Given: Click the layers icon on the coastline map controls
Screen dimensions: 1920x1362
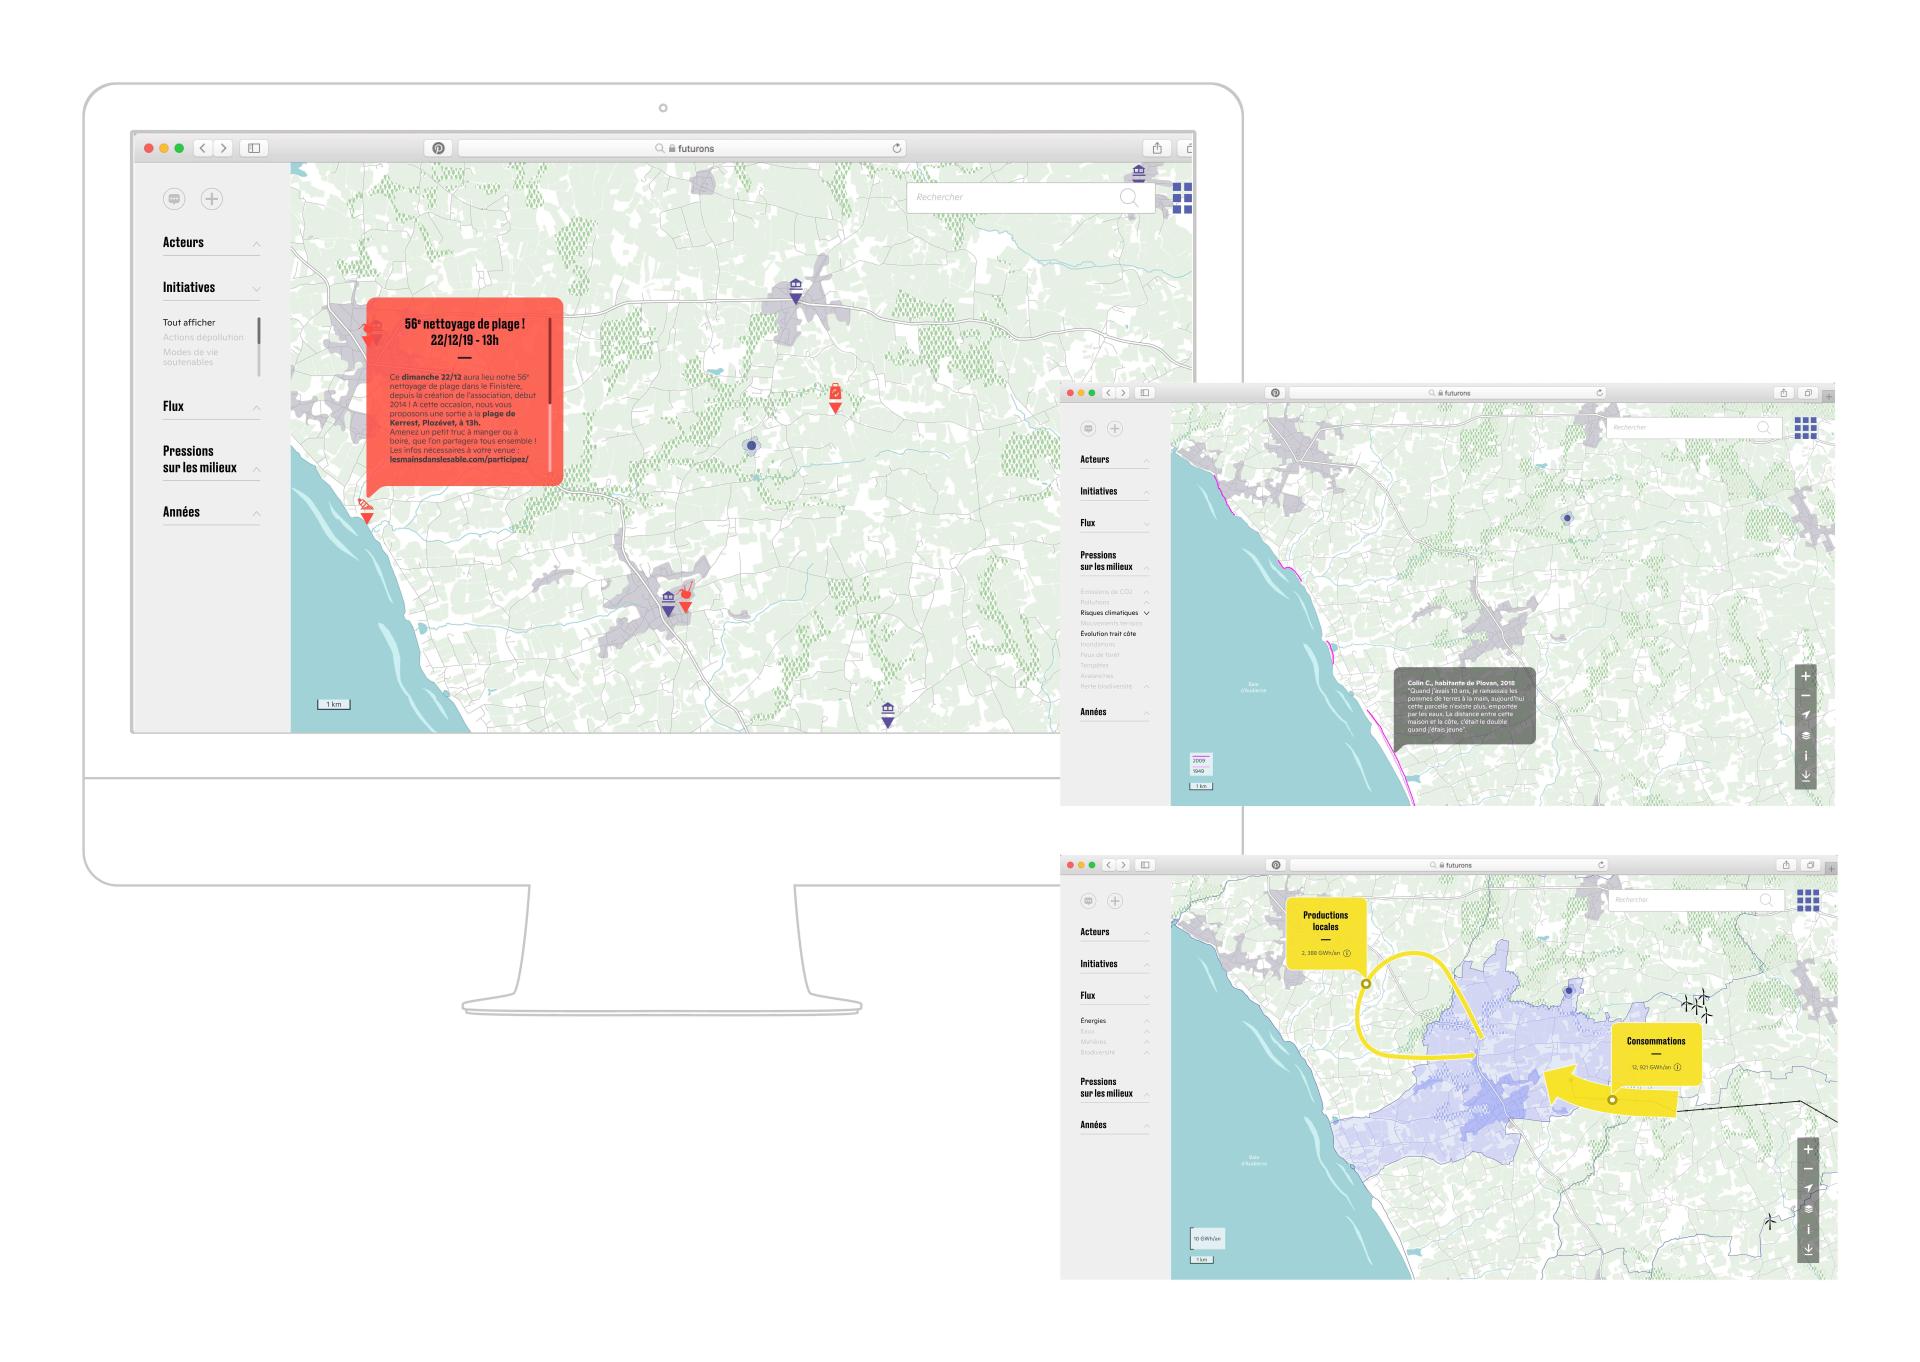Looking at the screenshot, I should point(1805,735).
